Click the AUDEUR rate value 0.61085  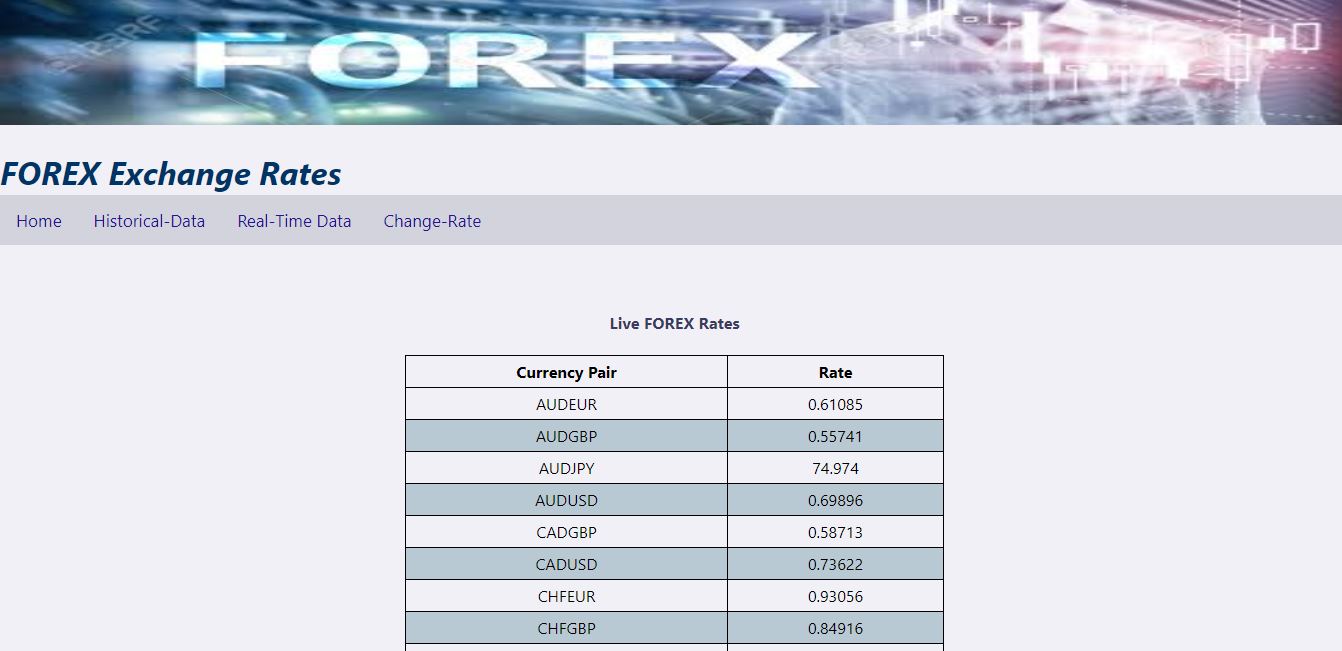click(835, 403)
